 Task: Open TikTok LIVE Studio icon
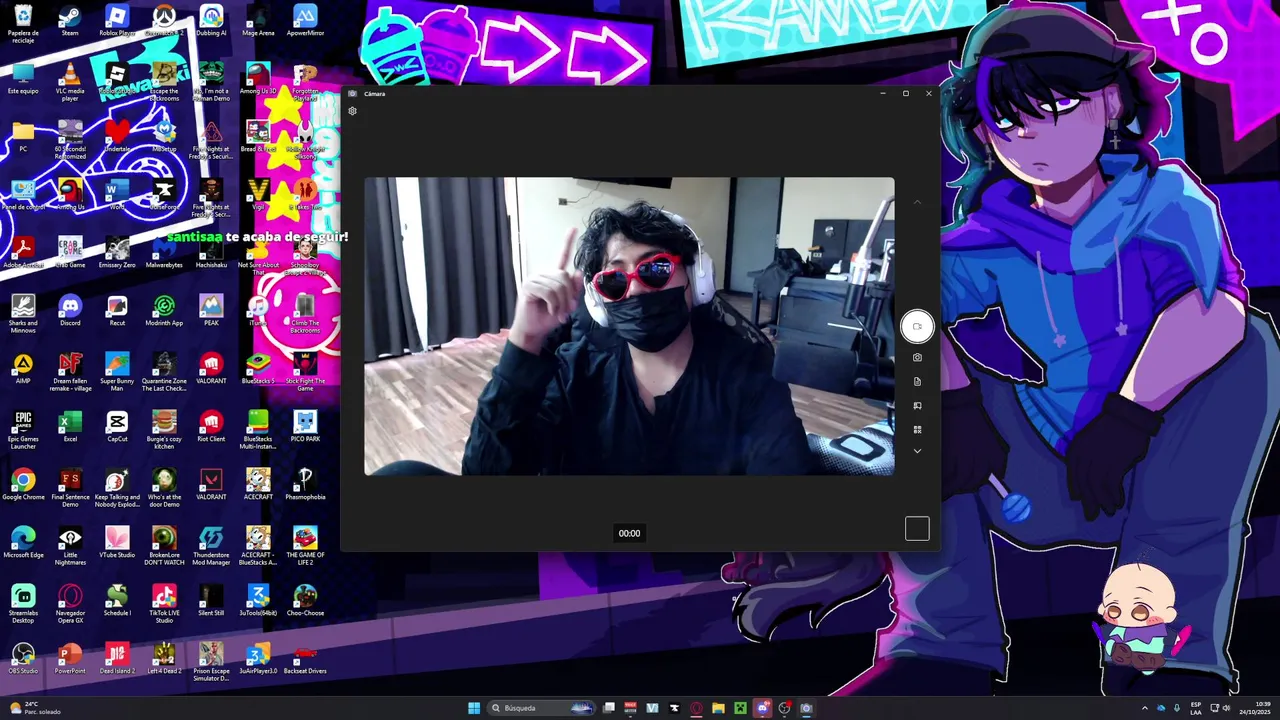coord(164,603)
